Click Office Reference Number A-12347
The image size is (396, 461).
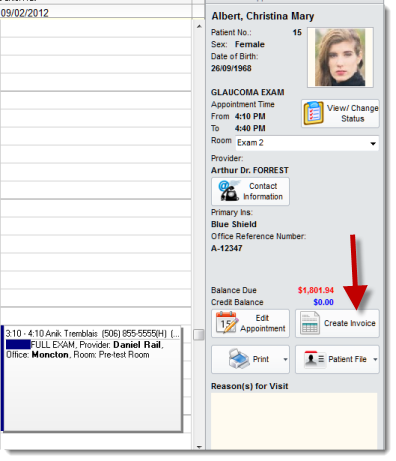pos(227,248)
